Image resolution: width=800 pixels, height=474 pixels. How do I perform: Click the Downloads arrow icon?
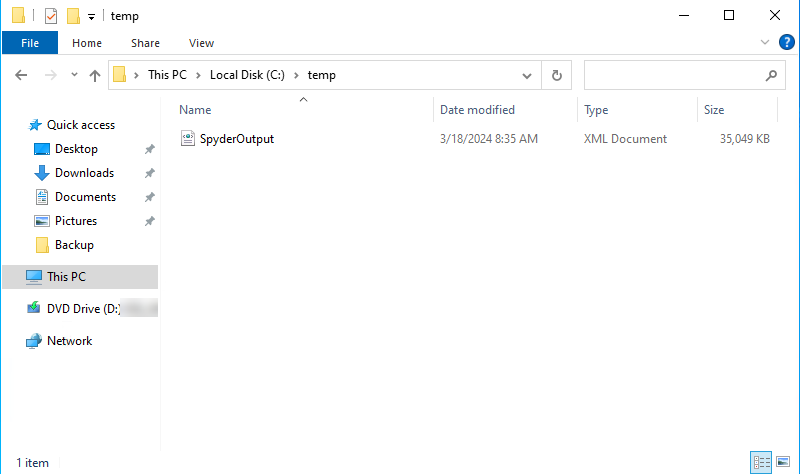42,173
